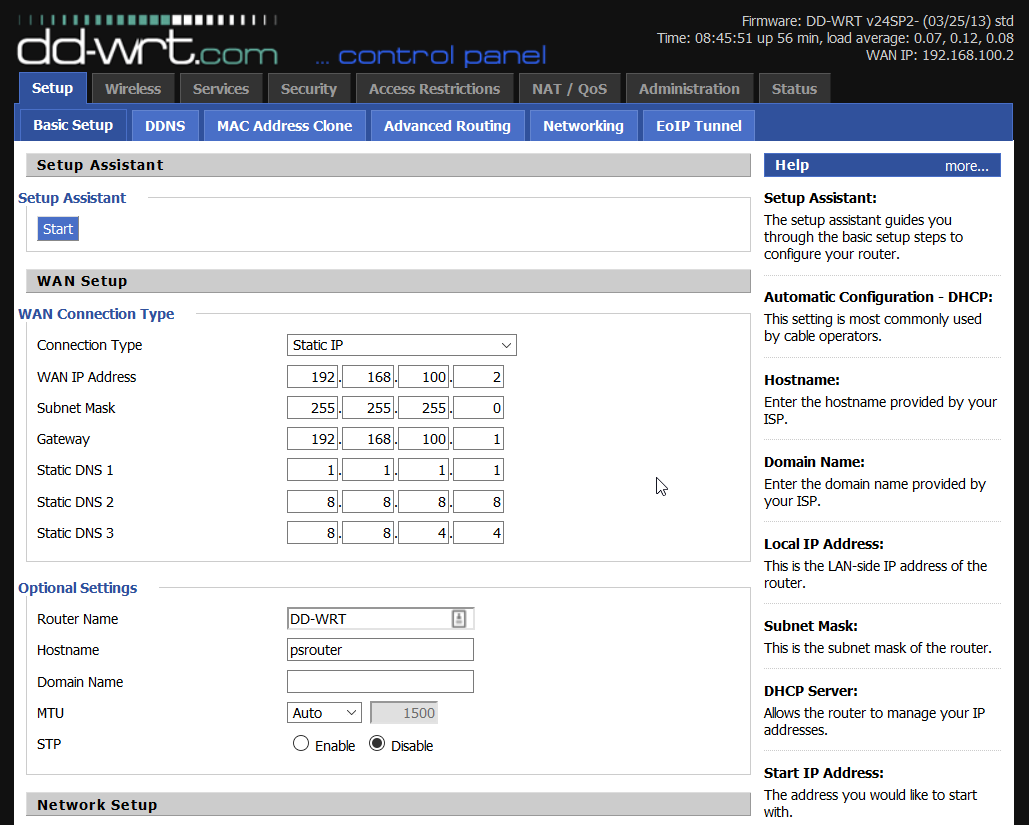
Task: Go to the DDNS sub-tab
Action: [x=165, y=125]
